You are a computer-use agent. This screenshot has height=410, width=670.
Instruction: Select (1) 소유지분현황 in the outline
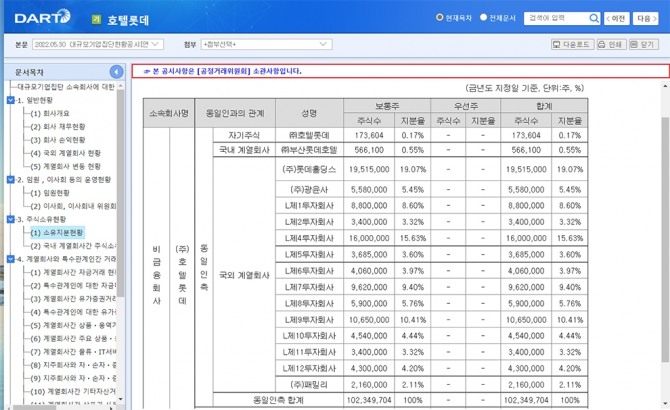[57, 233]
